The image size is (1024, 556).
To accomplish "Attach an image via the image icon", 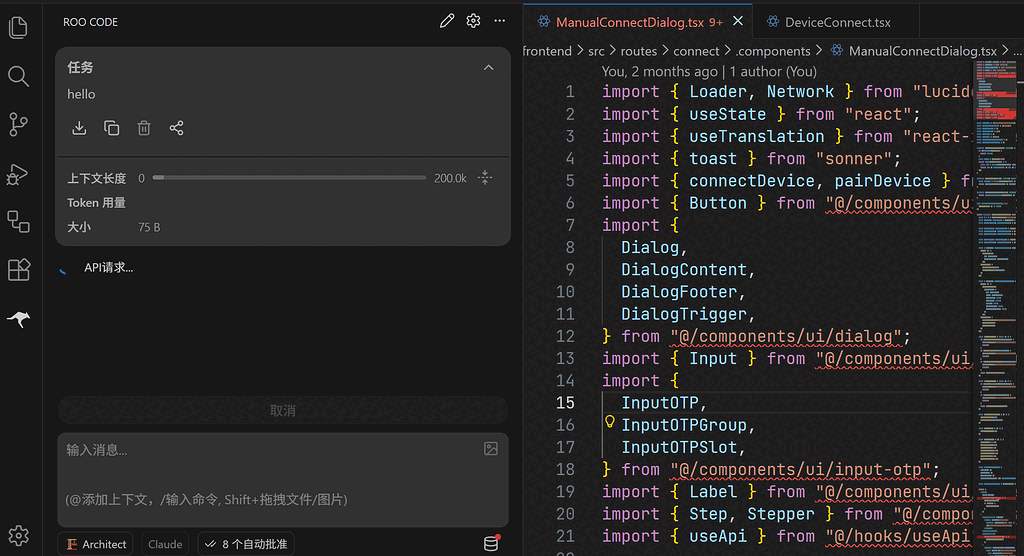I will pos(491,449).
